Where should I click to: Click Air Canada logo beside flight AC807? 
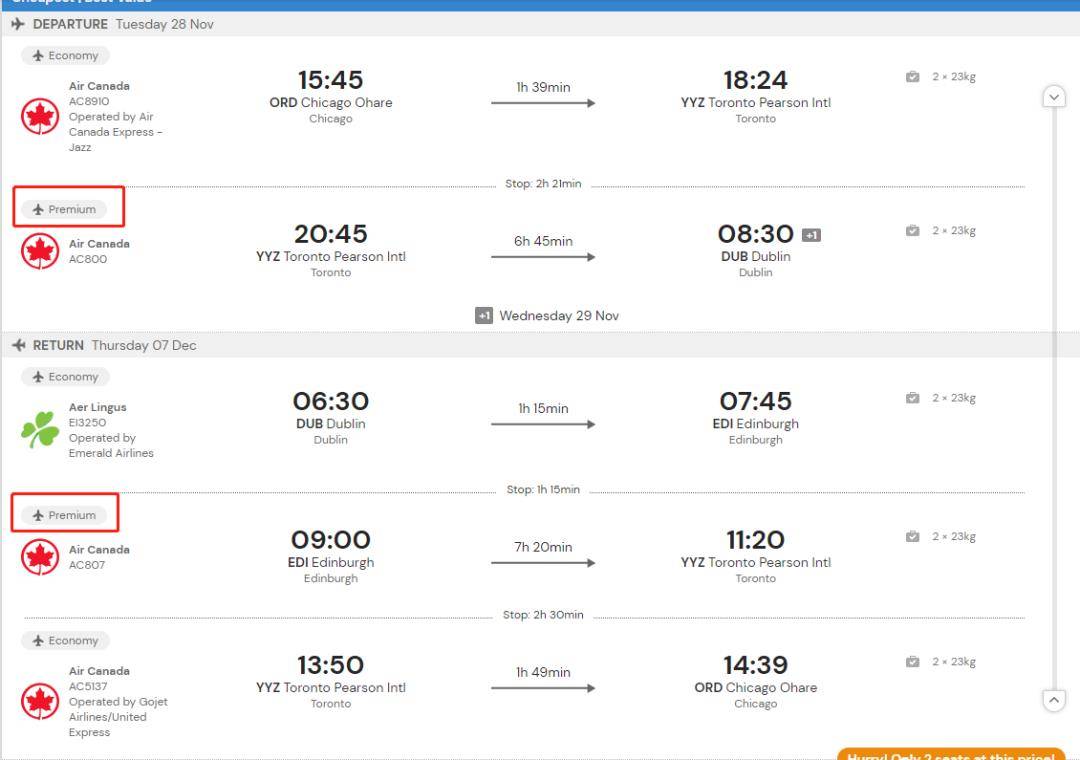40,557
